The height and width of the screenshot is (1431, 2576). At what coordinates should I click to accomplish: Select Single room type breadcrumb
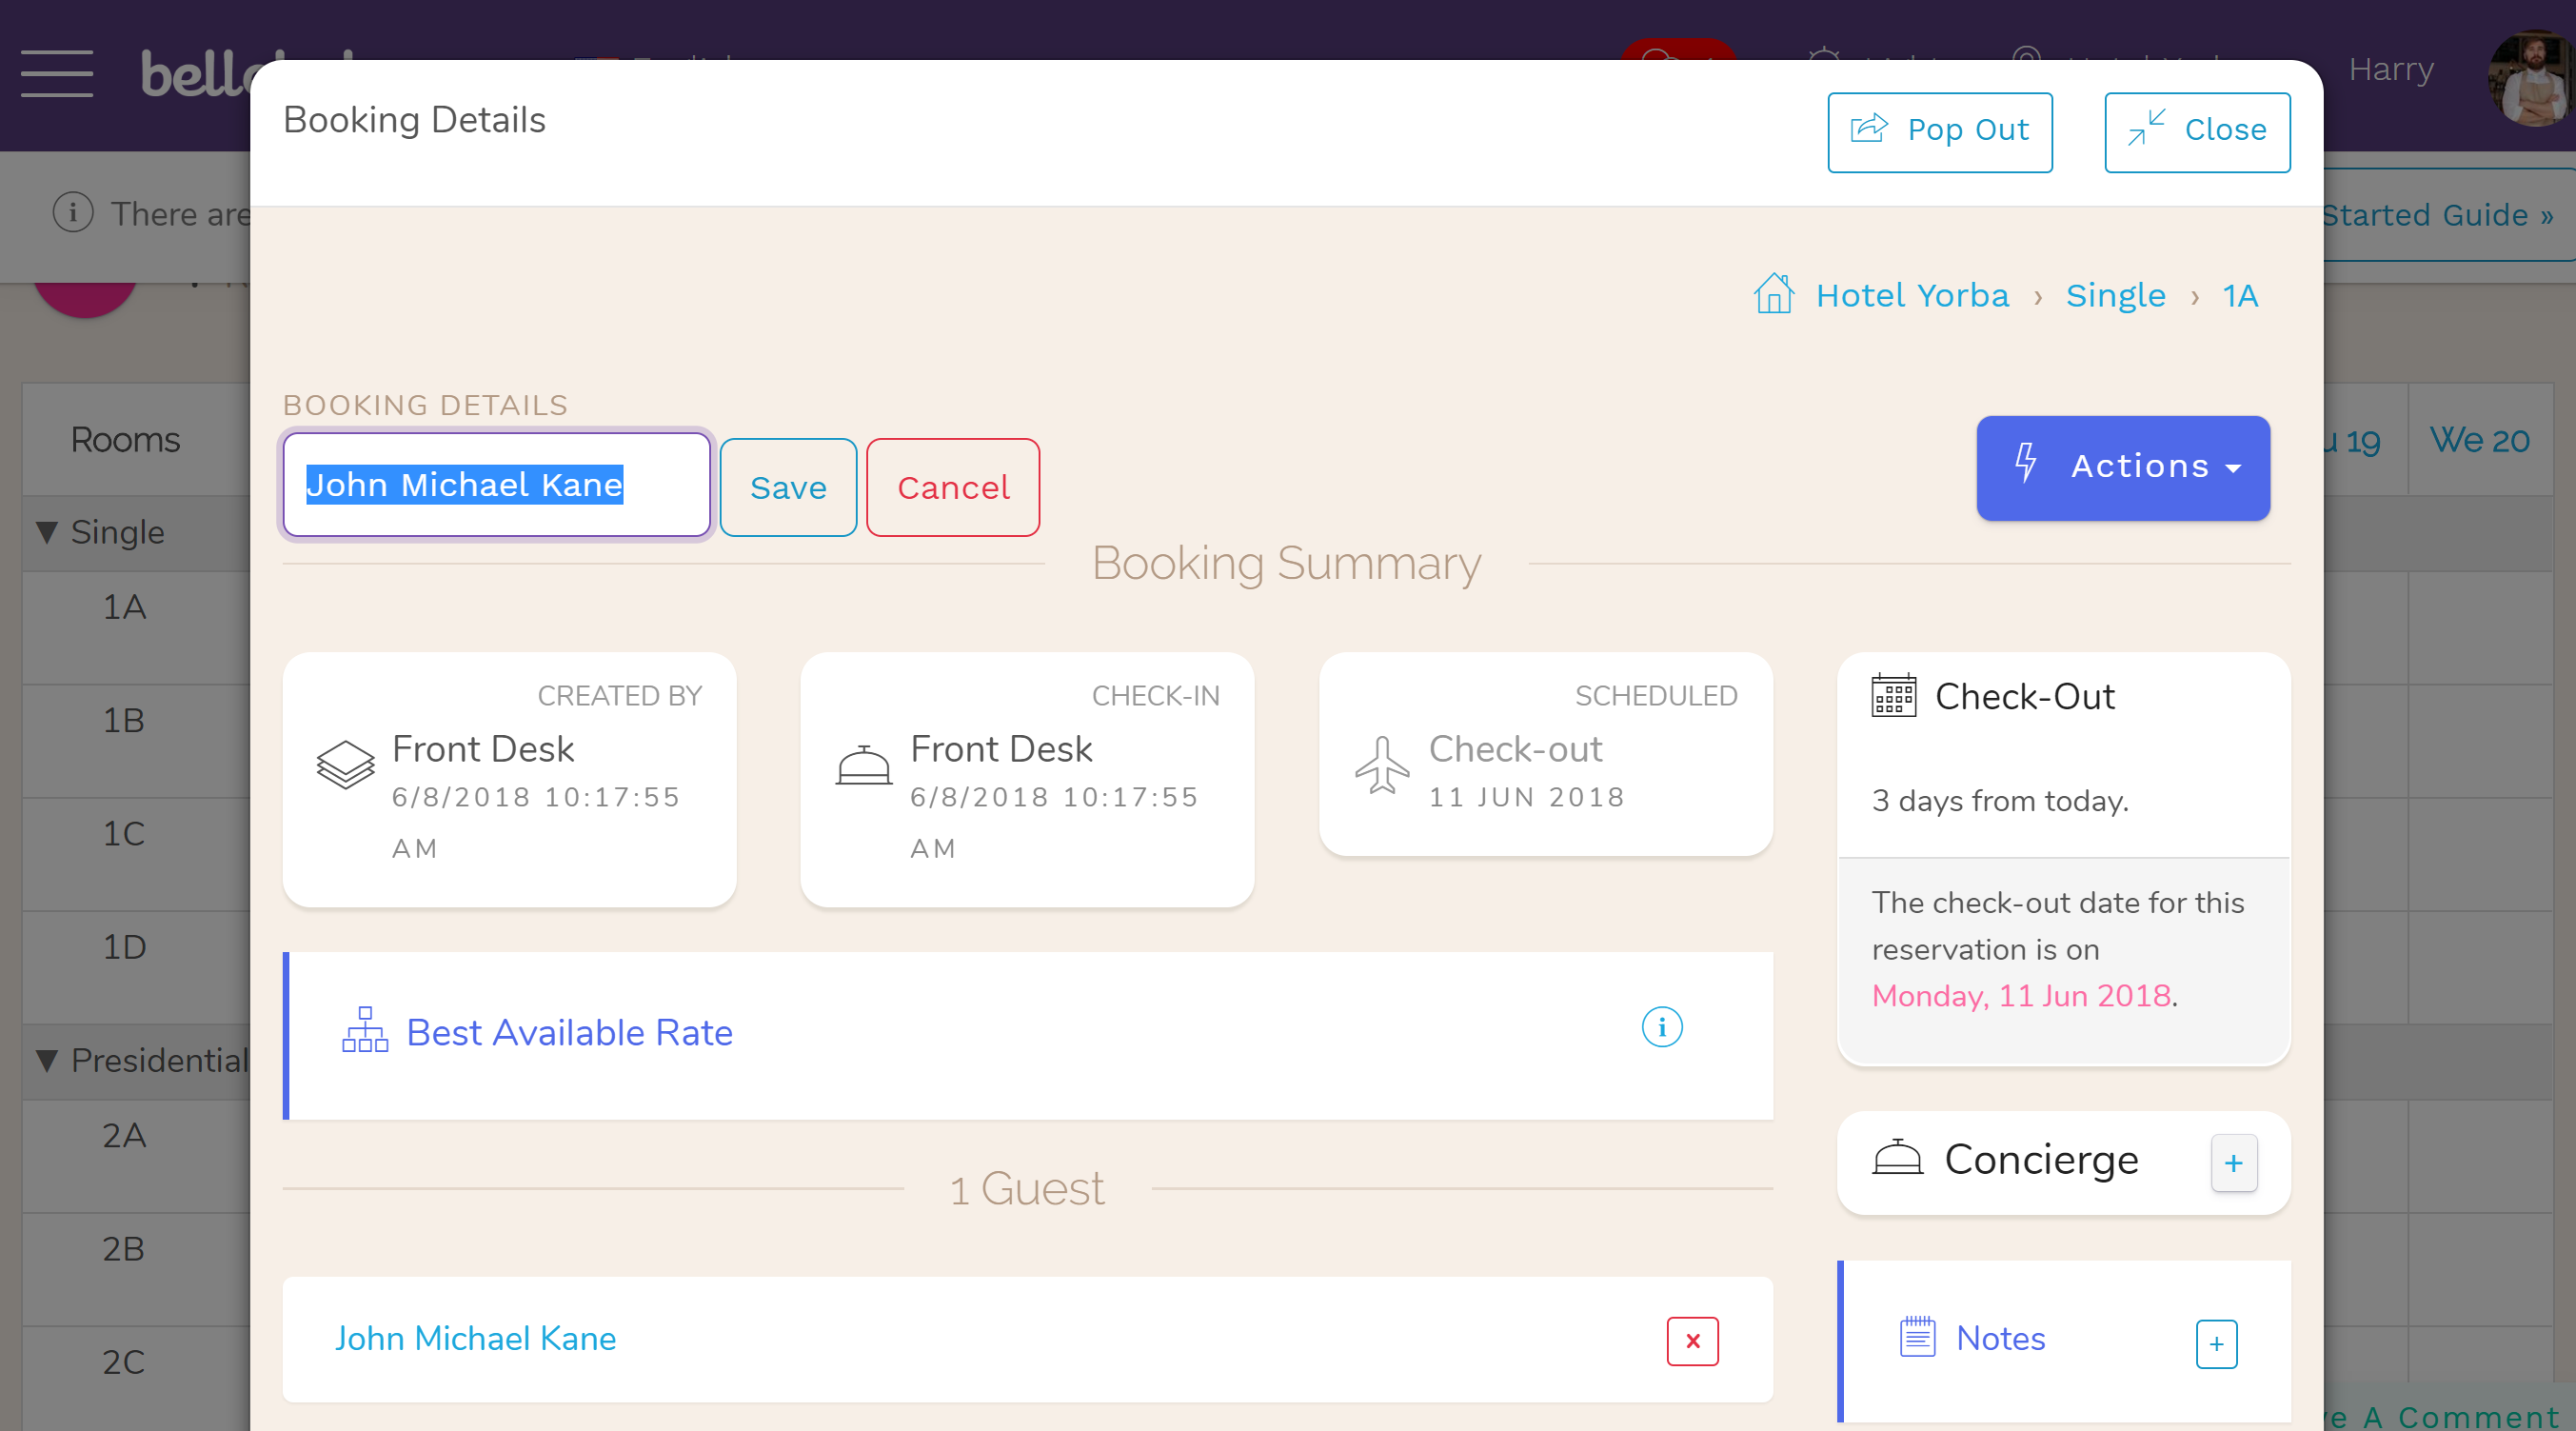point(2116,294)
